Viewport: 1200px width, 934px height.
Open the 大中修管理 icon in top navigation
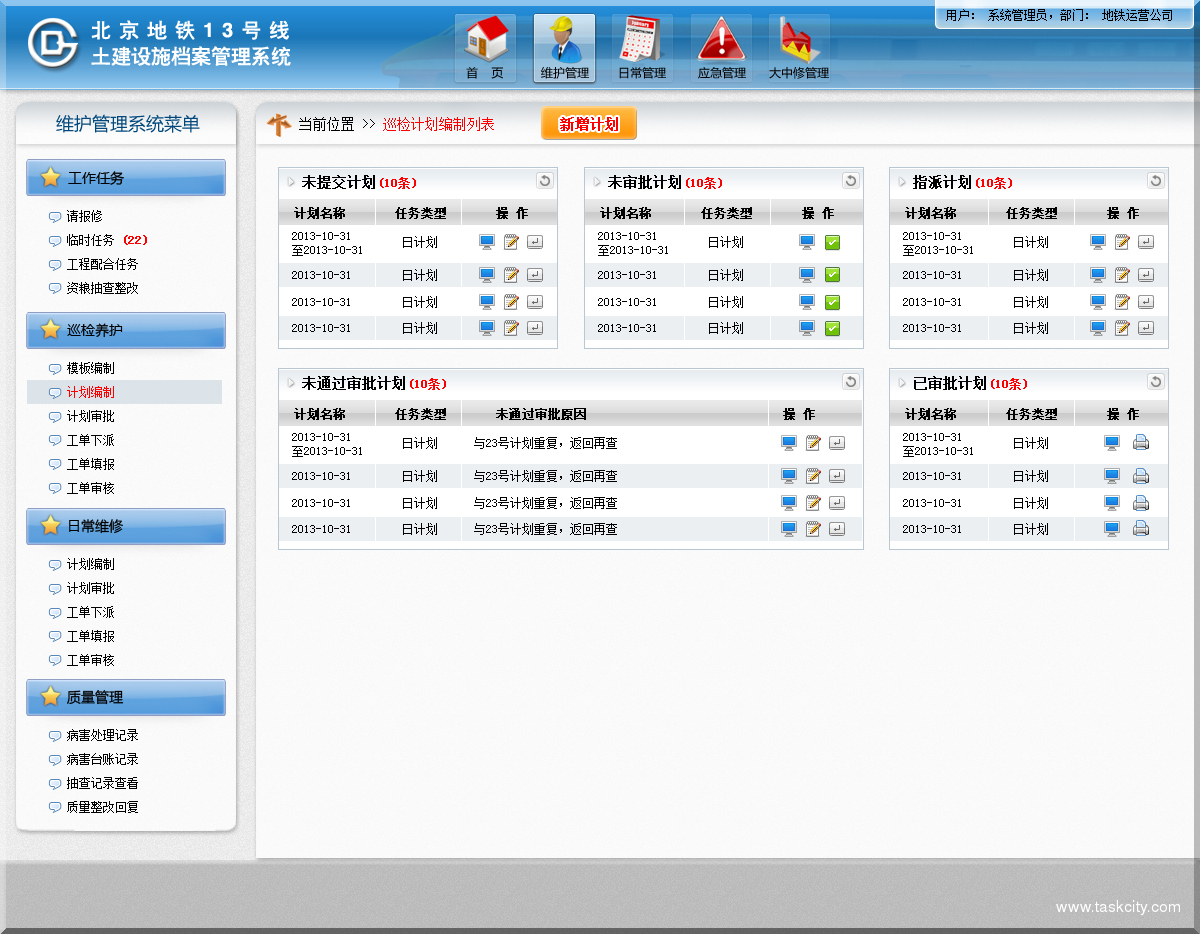[798, 48]
